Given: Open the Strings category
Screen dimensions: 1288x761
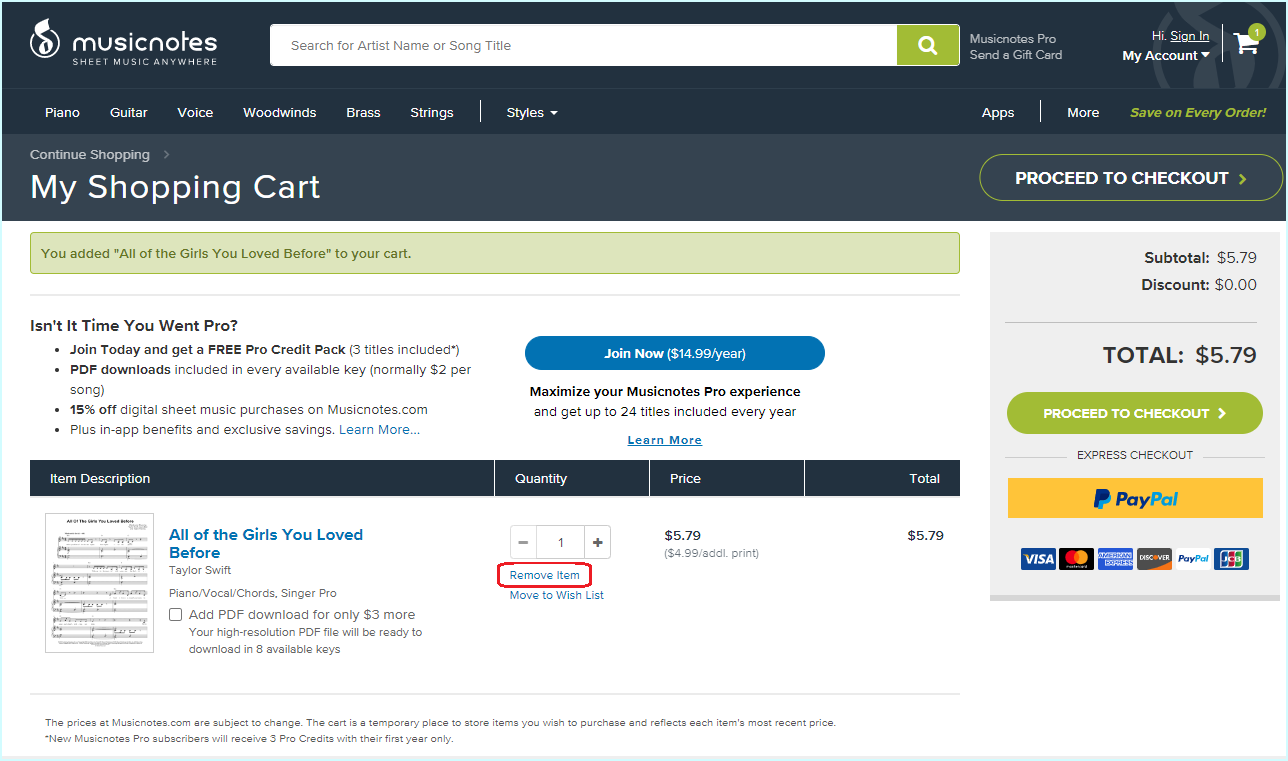Looking at the screenshot, I should point(432,112).
